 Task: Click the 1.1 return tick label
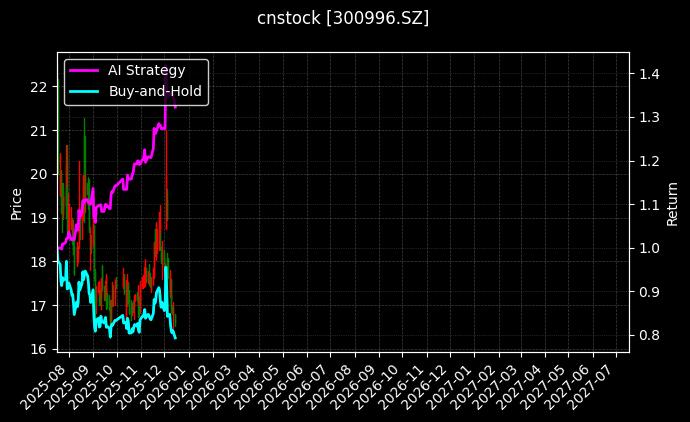(650, 205)
